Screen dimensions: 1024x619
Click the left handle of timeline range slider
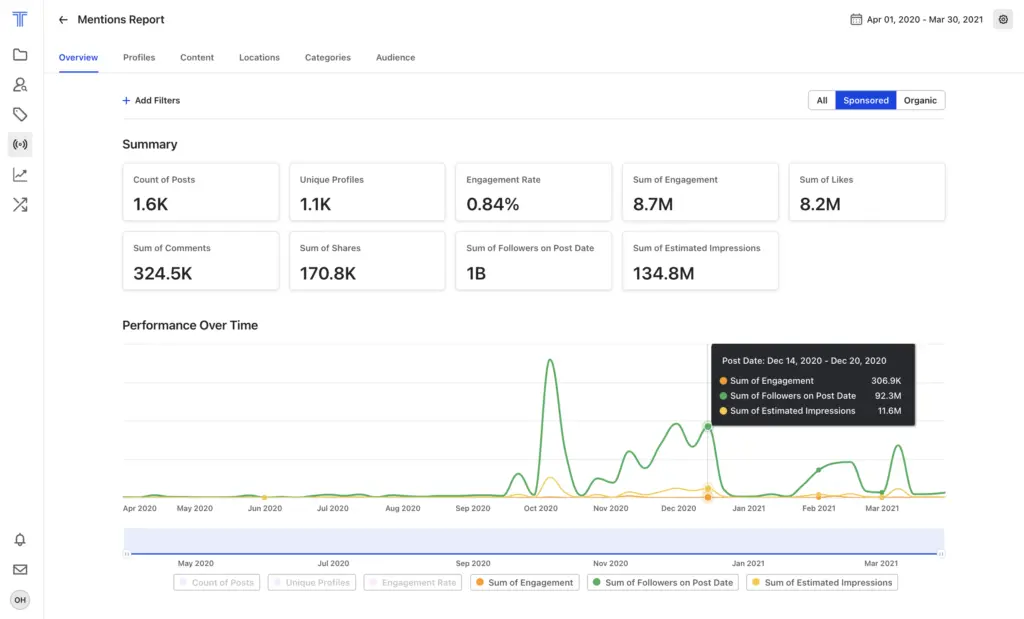click(x=126, y=553)
